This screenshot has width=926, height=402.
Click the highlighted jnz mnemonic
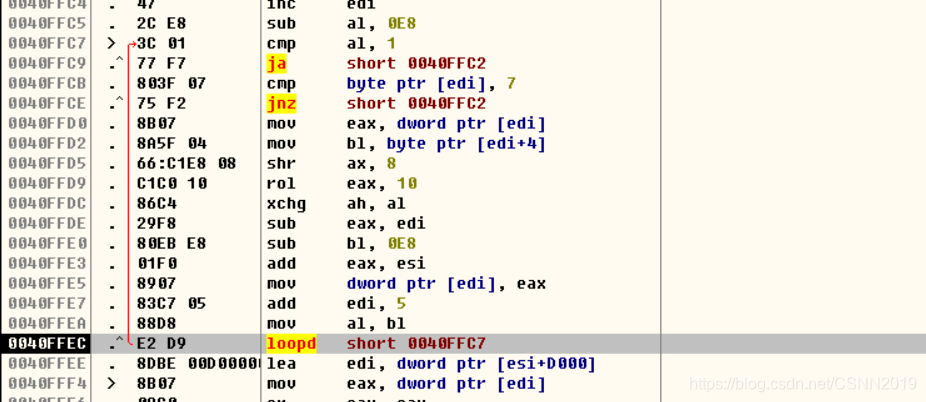coord(281,104)
